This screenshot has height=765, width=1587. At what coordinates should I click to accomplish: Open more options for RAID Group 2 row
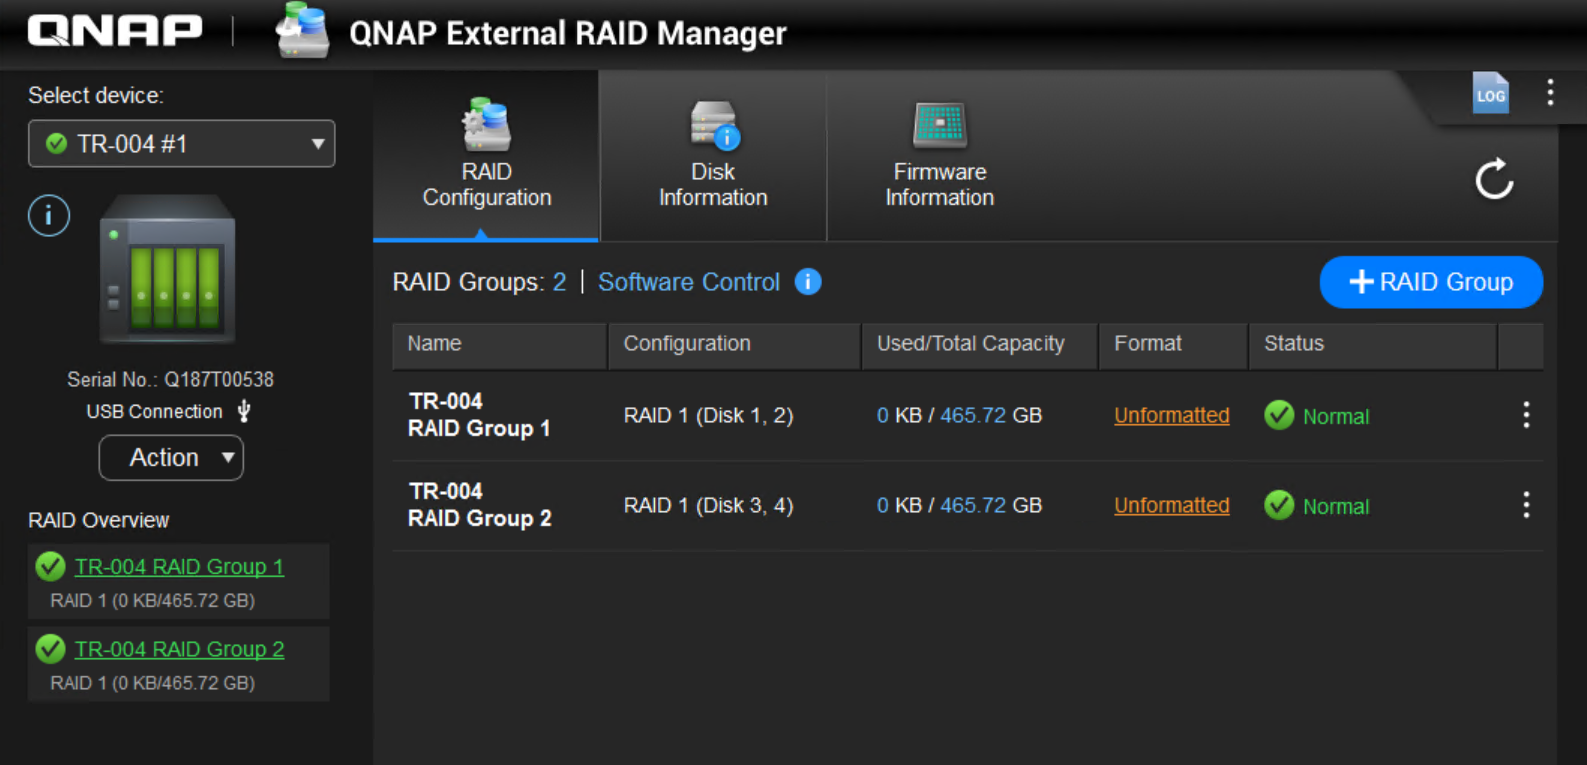pos(1525,505)
